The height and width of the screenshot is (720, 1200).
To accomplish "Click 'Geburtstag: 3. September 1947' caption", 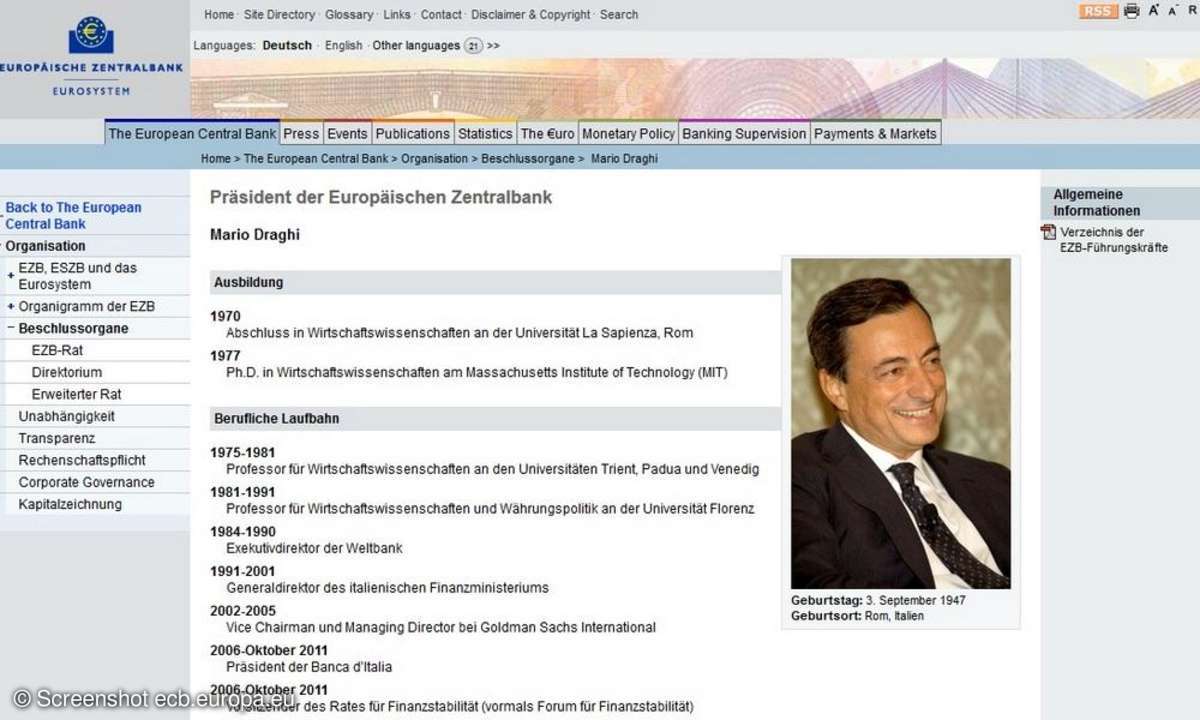I will [878, 600].
